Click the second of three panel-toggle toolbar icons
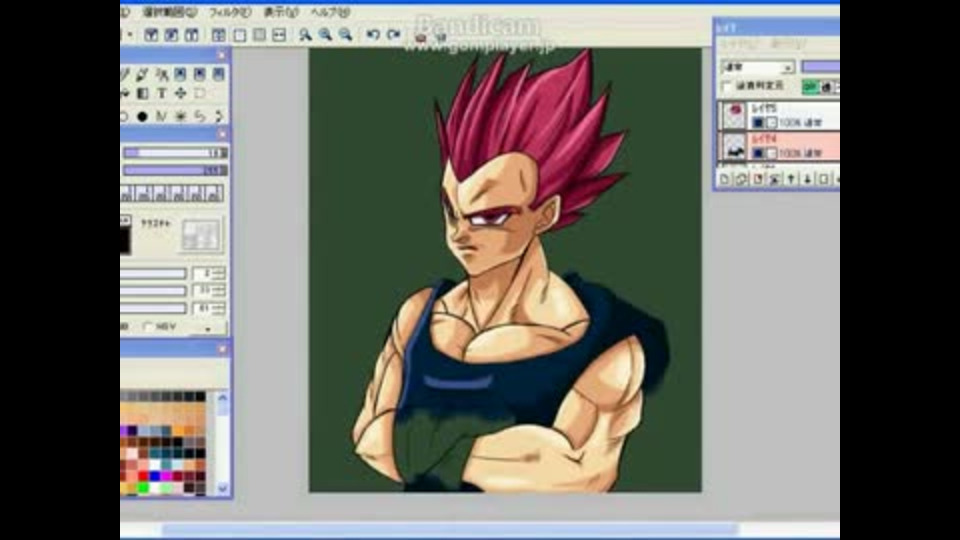 tap(171, 35)
